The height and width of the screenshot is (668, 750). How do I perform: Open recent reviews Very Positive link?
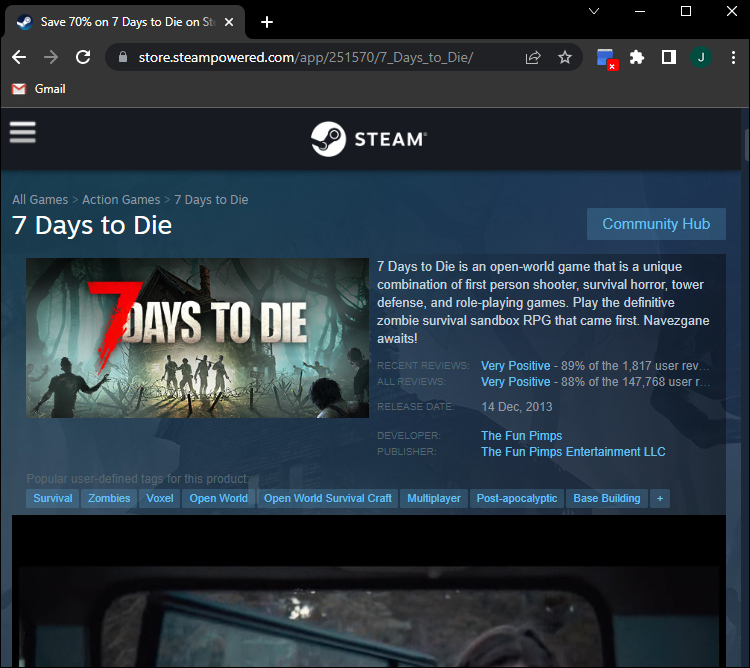tap(515, 366)
